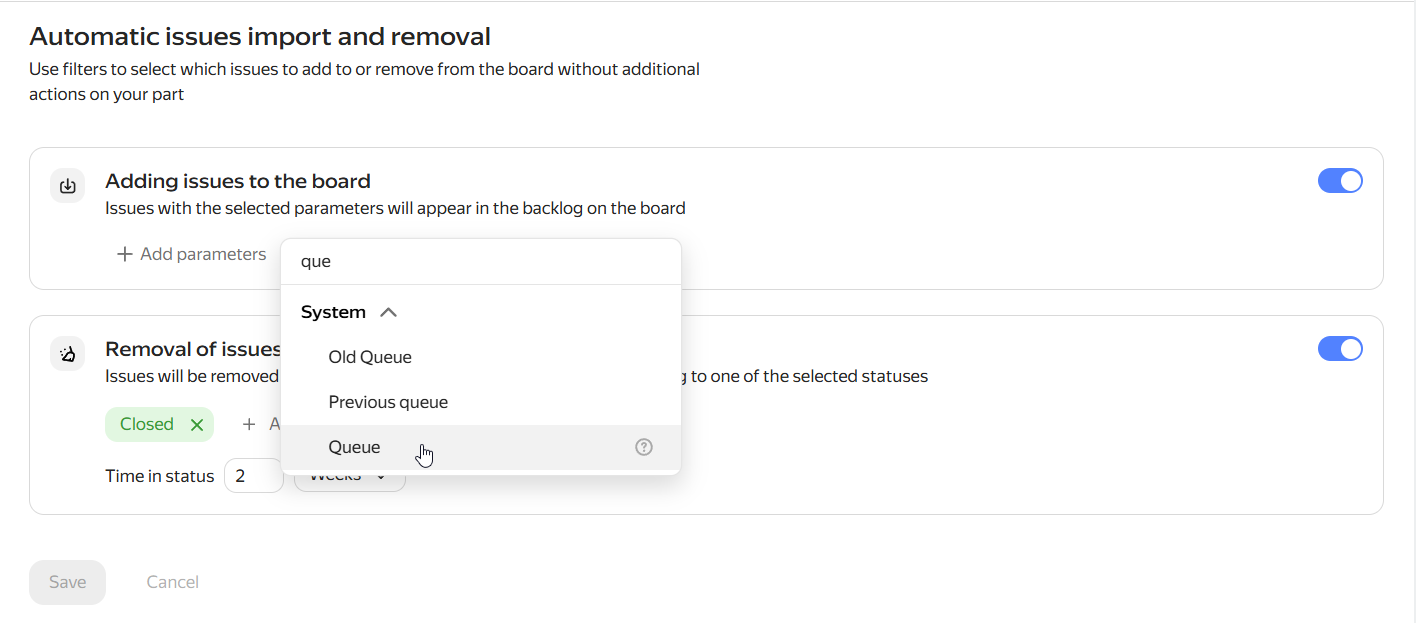Click the import icon beside Adding issues heading
The height and width of the screenshot is (623, 1416).
point(68,186)
